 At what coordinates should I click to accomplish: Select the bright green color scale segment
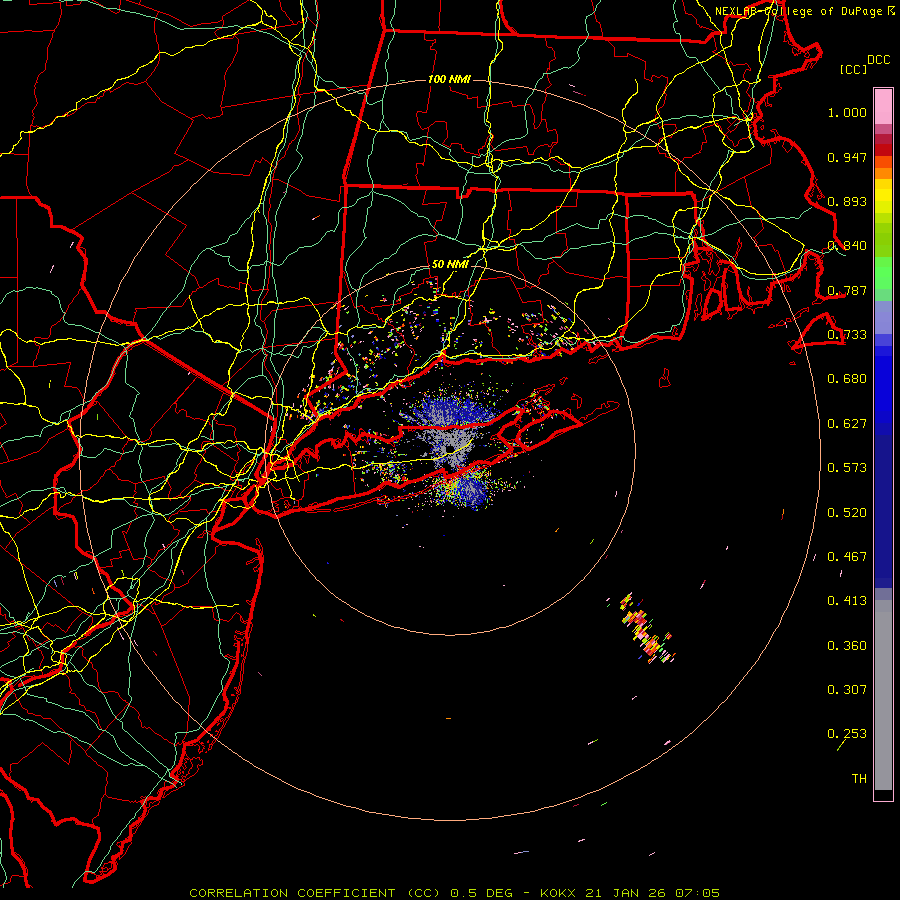883,273
